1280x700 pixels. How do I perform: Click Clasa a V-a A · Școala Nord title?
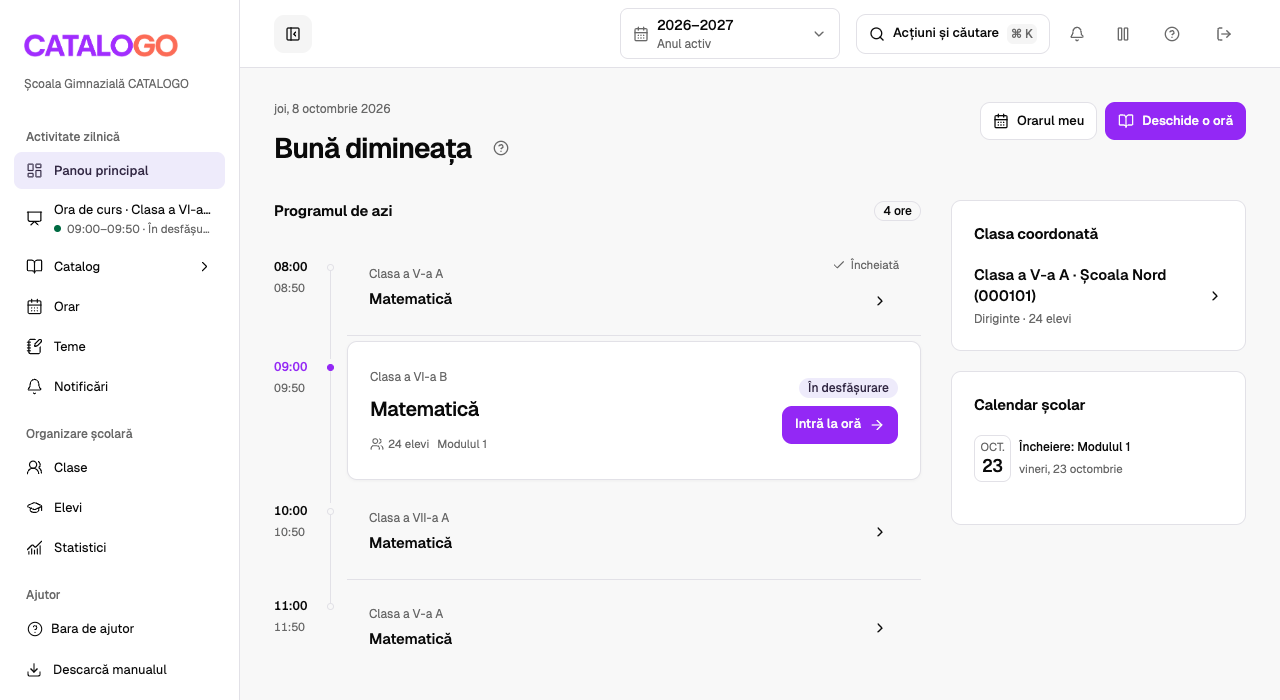[1070, 285]
